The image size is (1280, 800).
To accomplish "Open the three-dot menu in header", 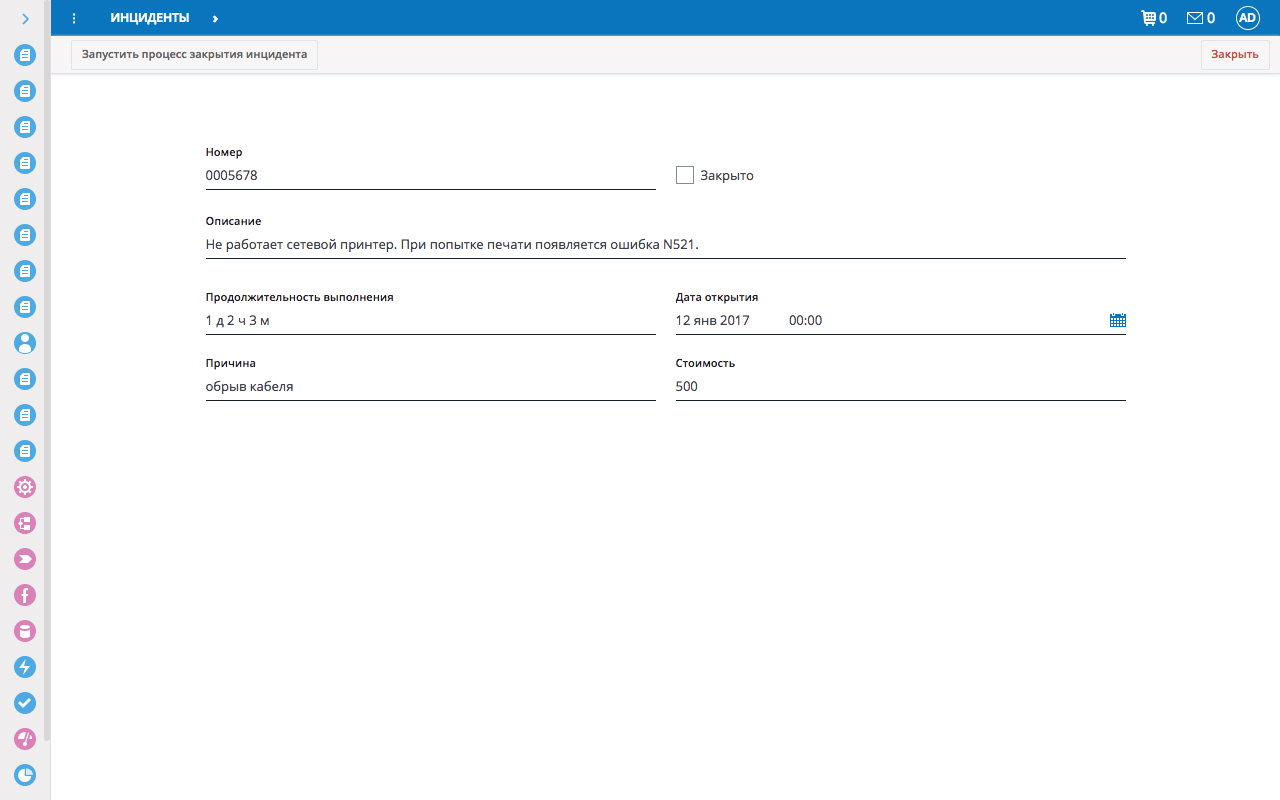I will [x=74, y=18].
